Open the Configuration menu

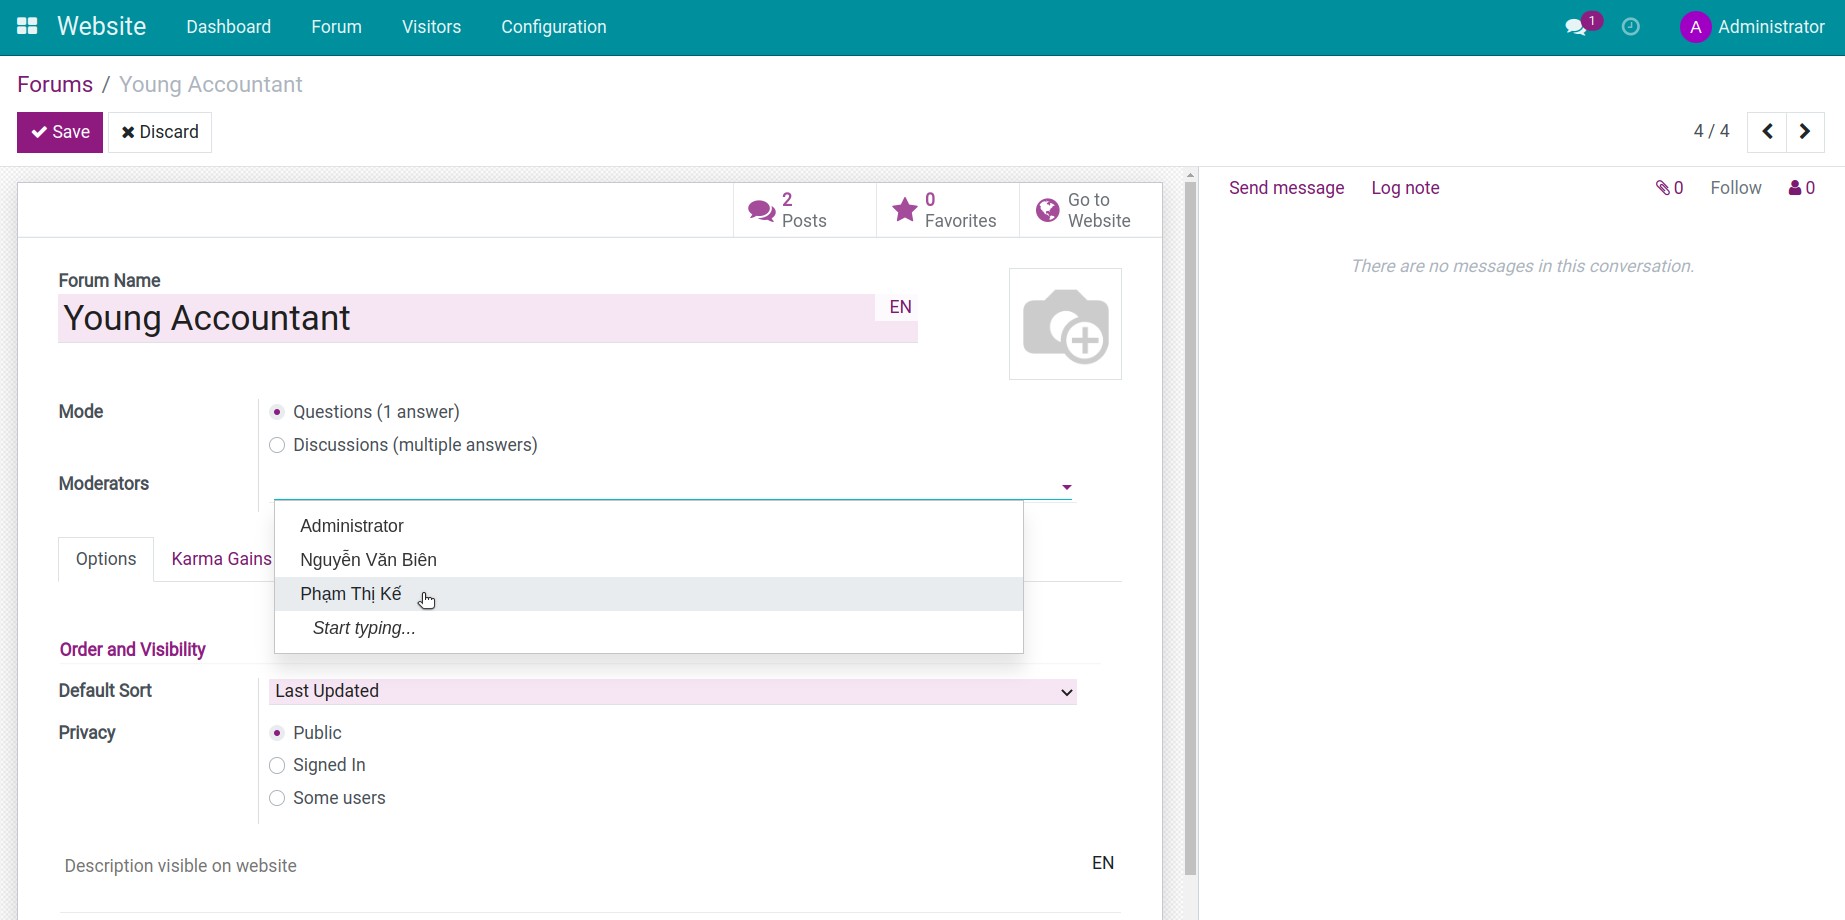pyautogui.click(x=553, y=27)
